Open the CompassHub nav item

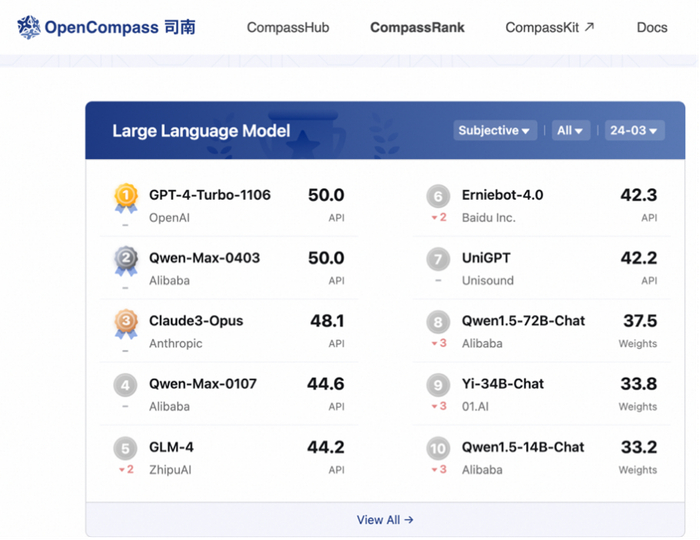pos(288,27)
